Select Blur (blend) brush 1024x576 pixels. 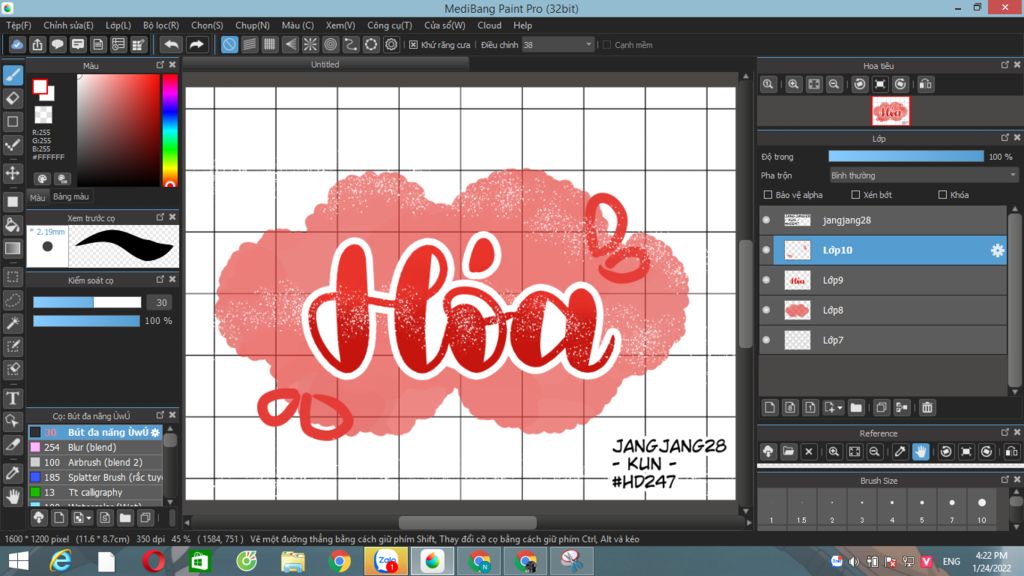tap(95, 447)
